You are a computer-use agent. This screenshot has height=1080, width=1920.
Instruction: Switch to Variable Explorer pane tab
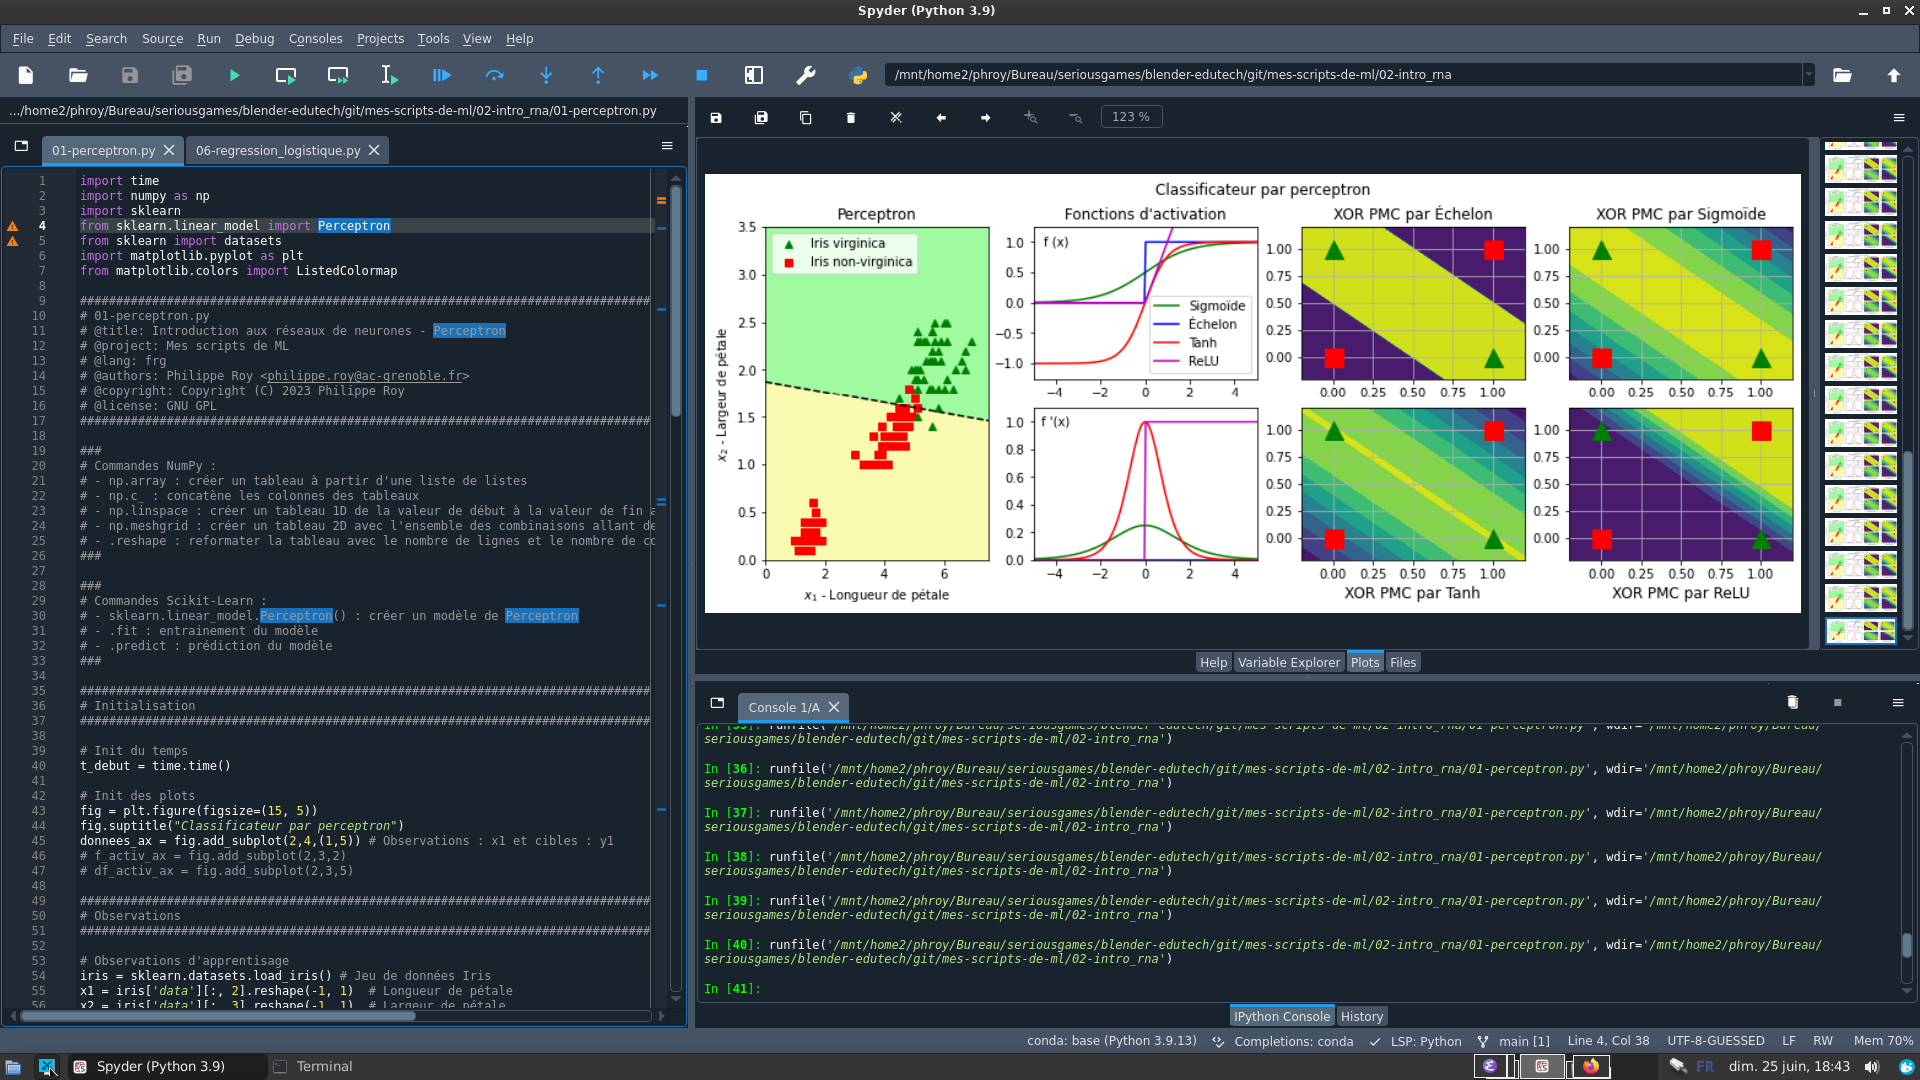(x=1288, y=662)
